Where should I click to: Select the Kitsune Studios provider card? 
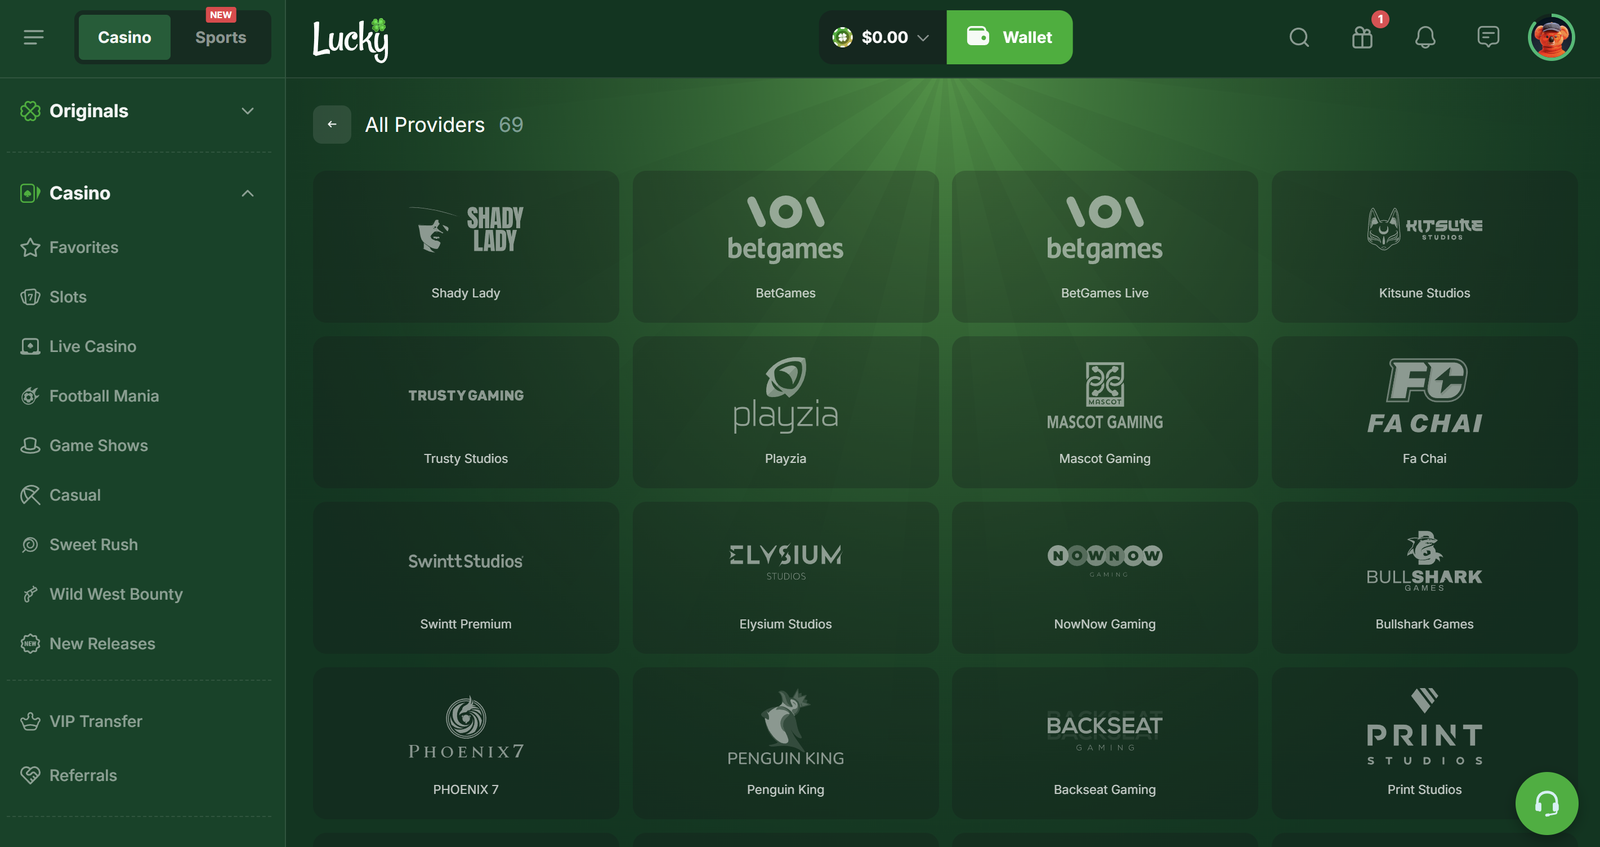pyautogui.click(x=1425, y=246)
